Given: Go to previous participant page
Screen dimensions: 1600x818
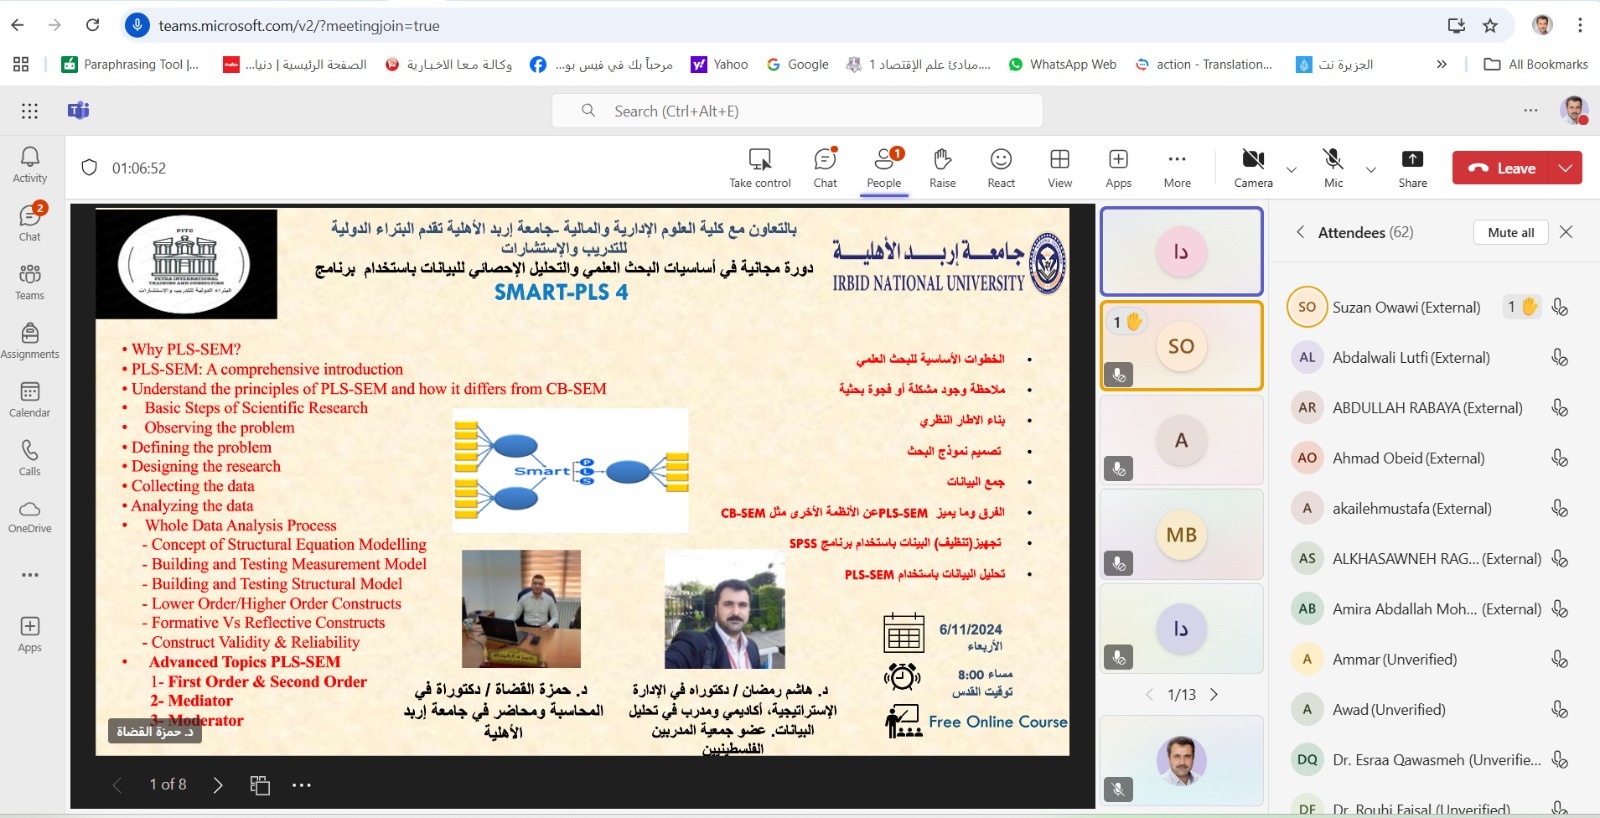Looking at the screenshot, I should tap(1149, 694).
